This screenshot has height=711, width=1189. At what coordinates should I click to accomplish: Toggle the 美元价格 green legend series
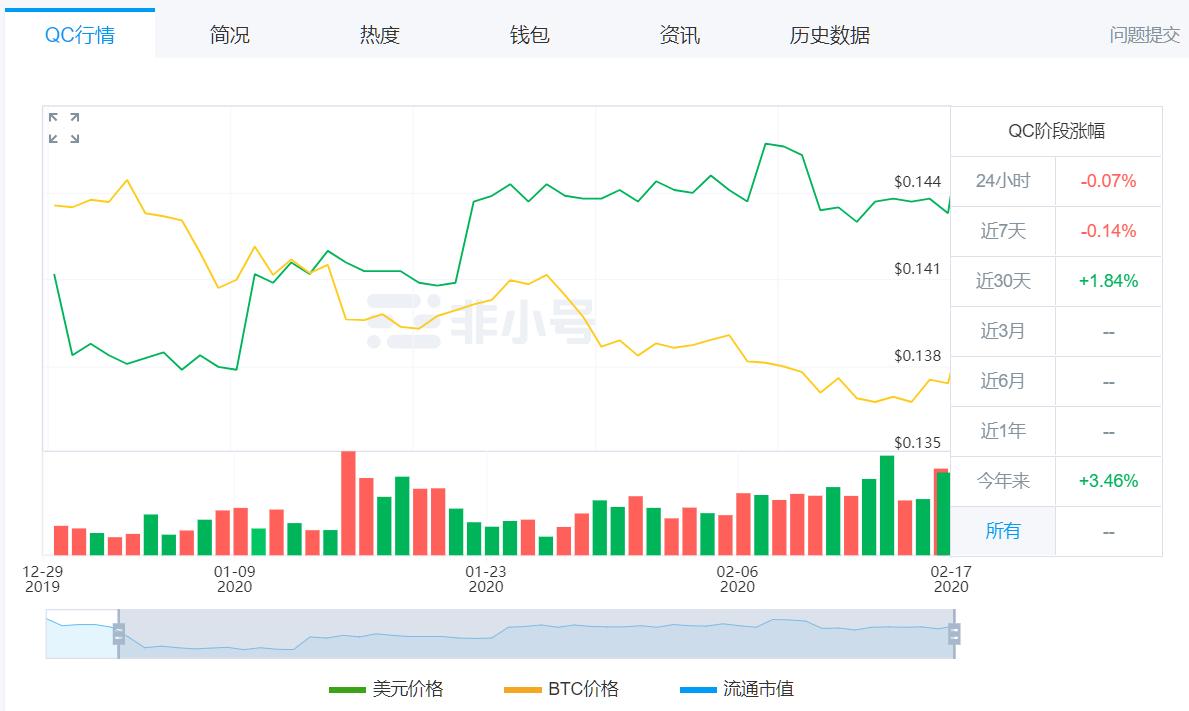(386, 689)
